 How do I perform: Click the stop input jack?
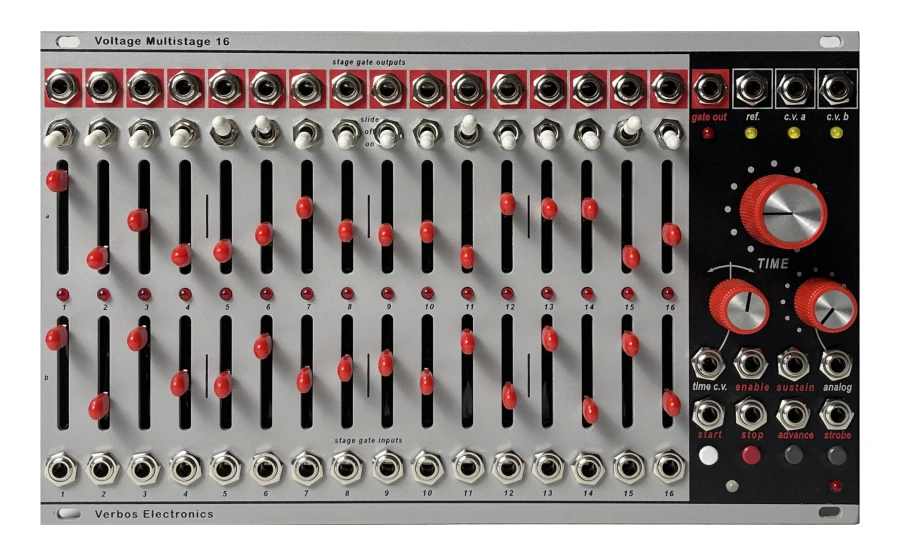751,413
